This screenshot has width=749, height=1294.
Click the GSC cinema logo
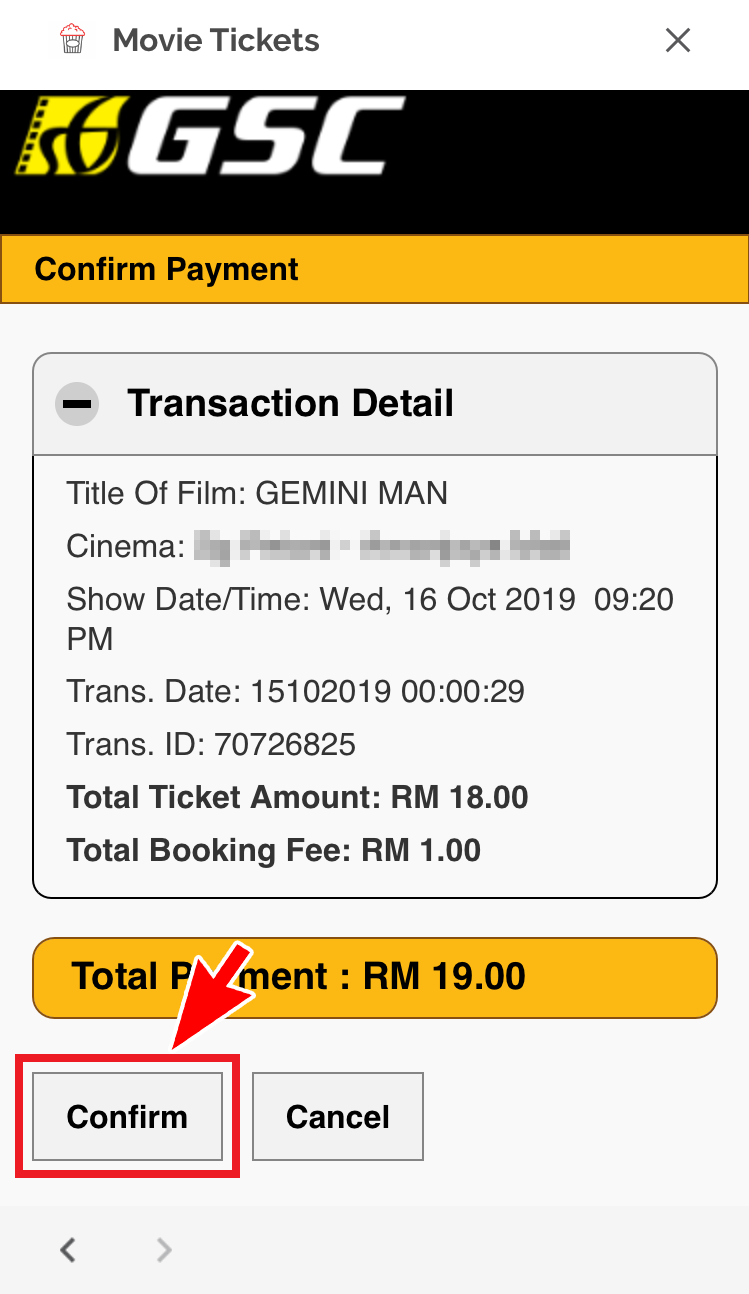210,137
